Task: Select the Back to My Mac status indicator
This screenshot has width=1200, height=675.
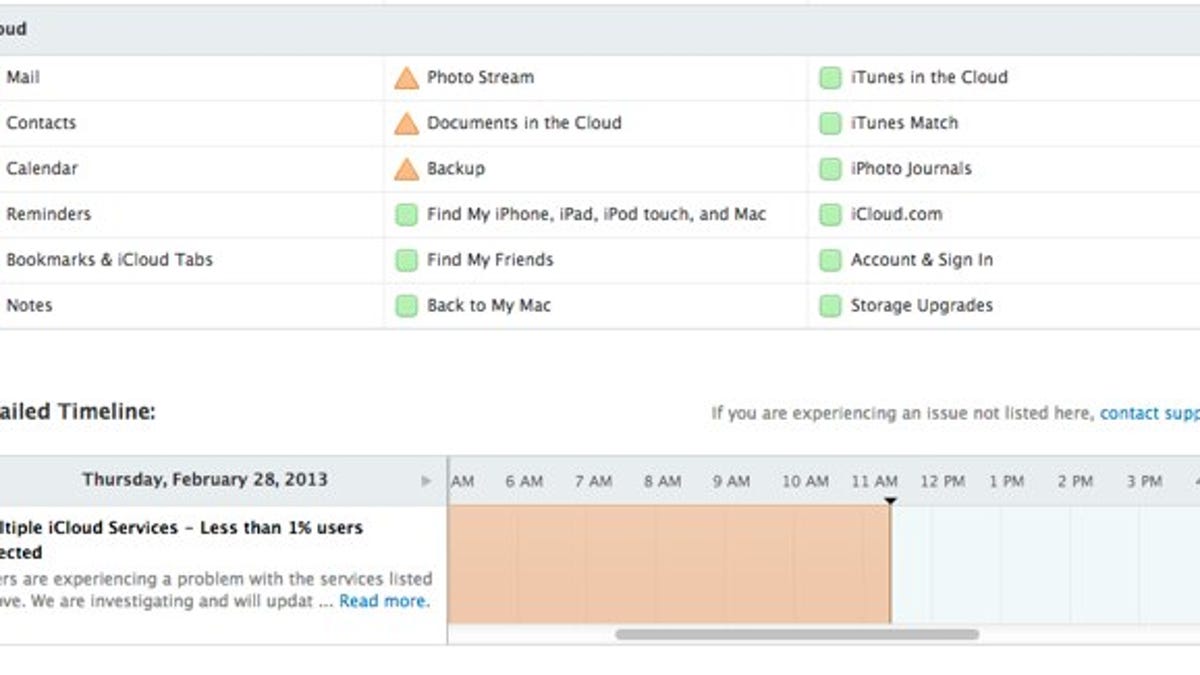Action: [406, 305]
